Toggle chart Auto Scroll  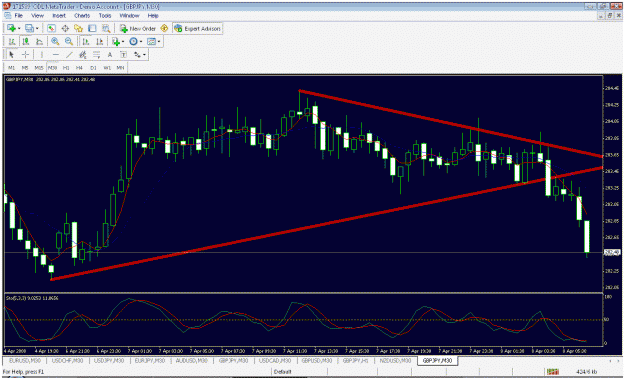86,41
